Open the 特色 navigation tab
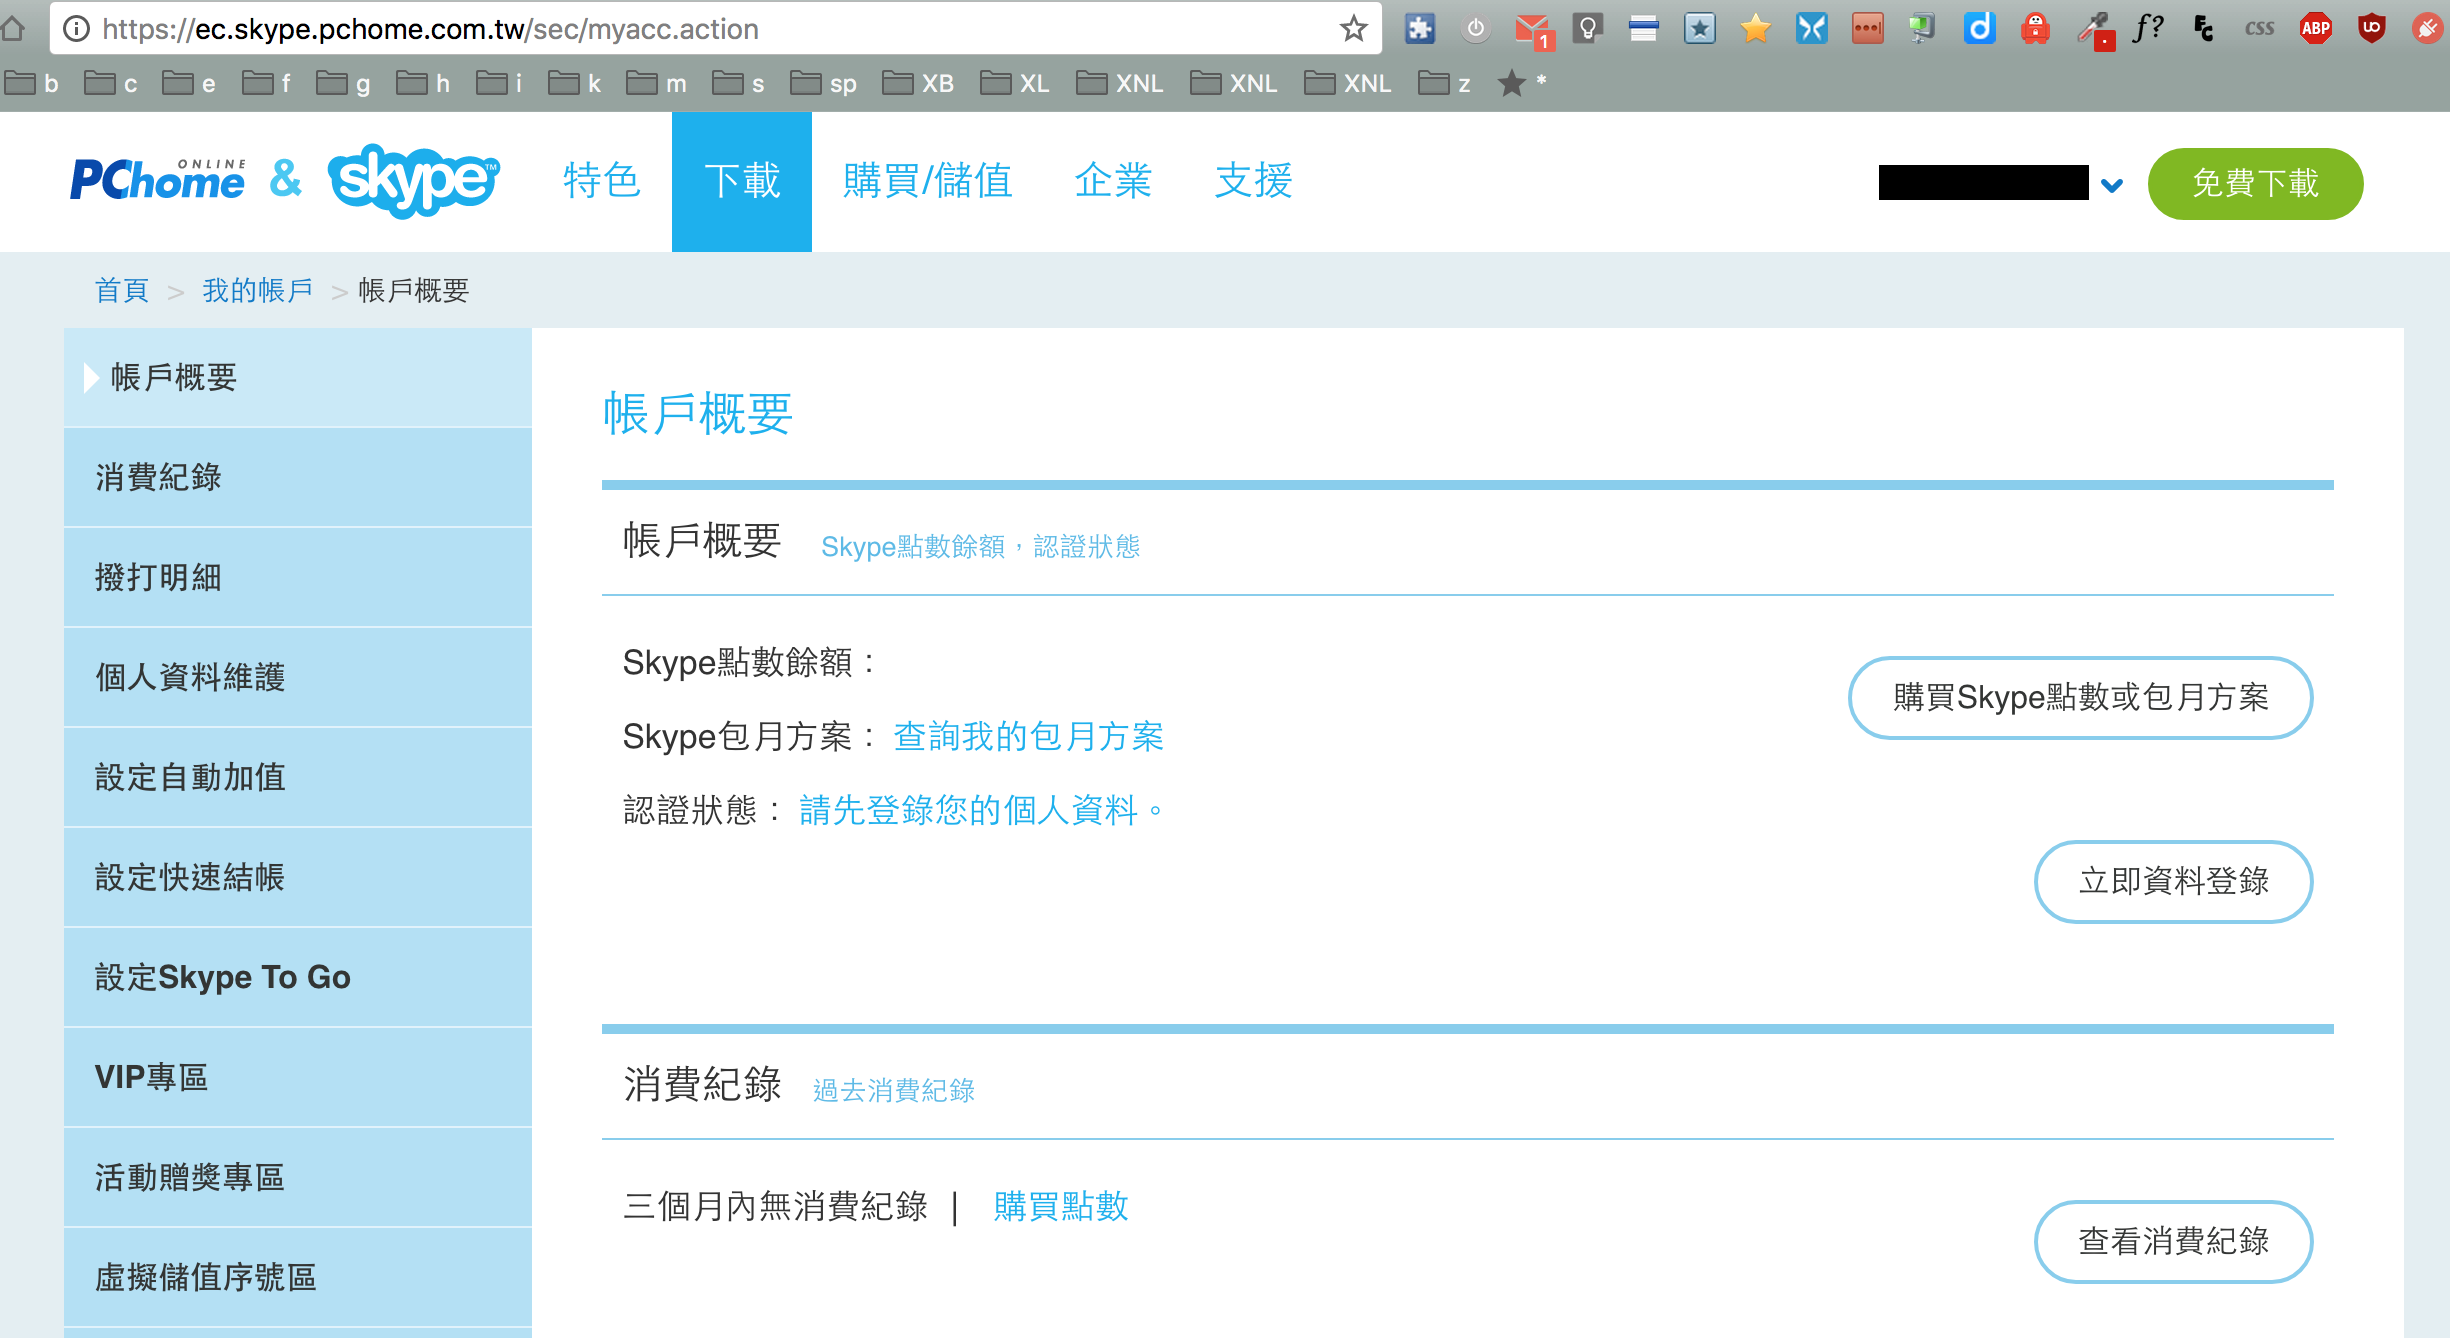 [601, 181]
